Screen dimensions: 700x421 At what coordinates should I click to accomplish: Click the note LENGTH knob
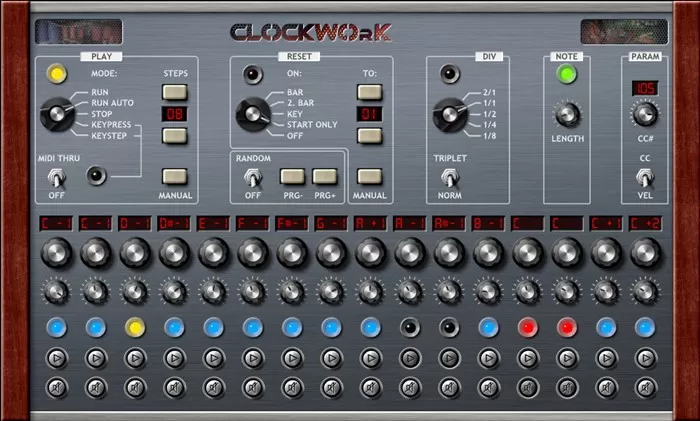click(x=567, y=114)
